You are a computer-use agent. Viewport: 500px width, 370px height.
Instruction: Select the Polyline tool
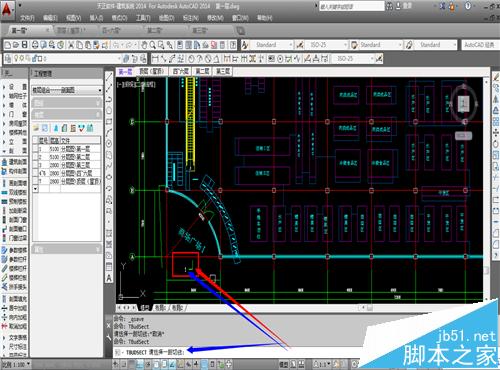[109, 99]
